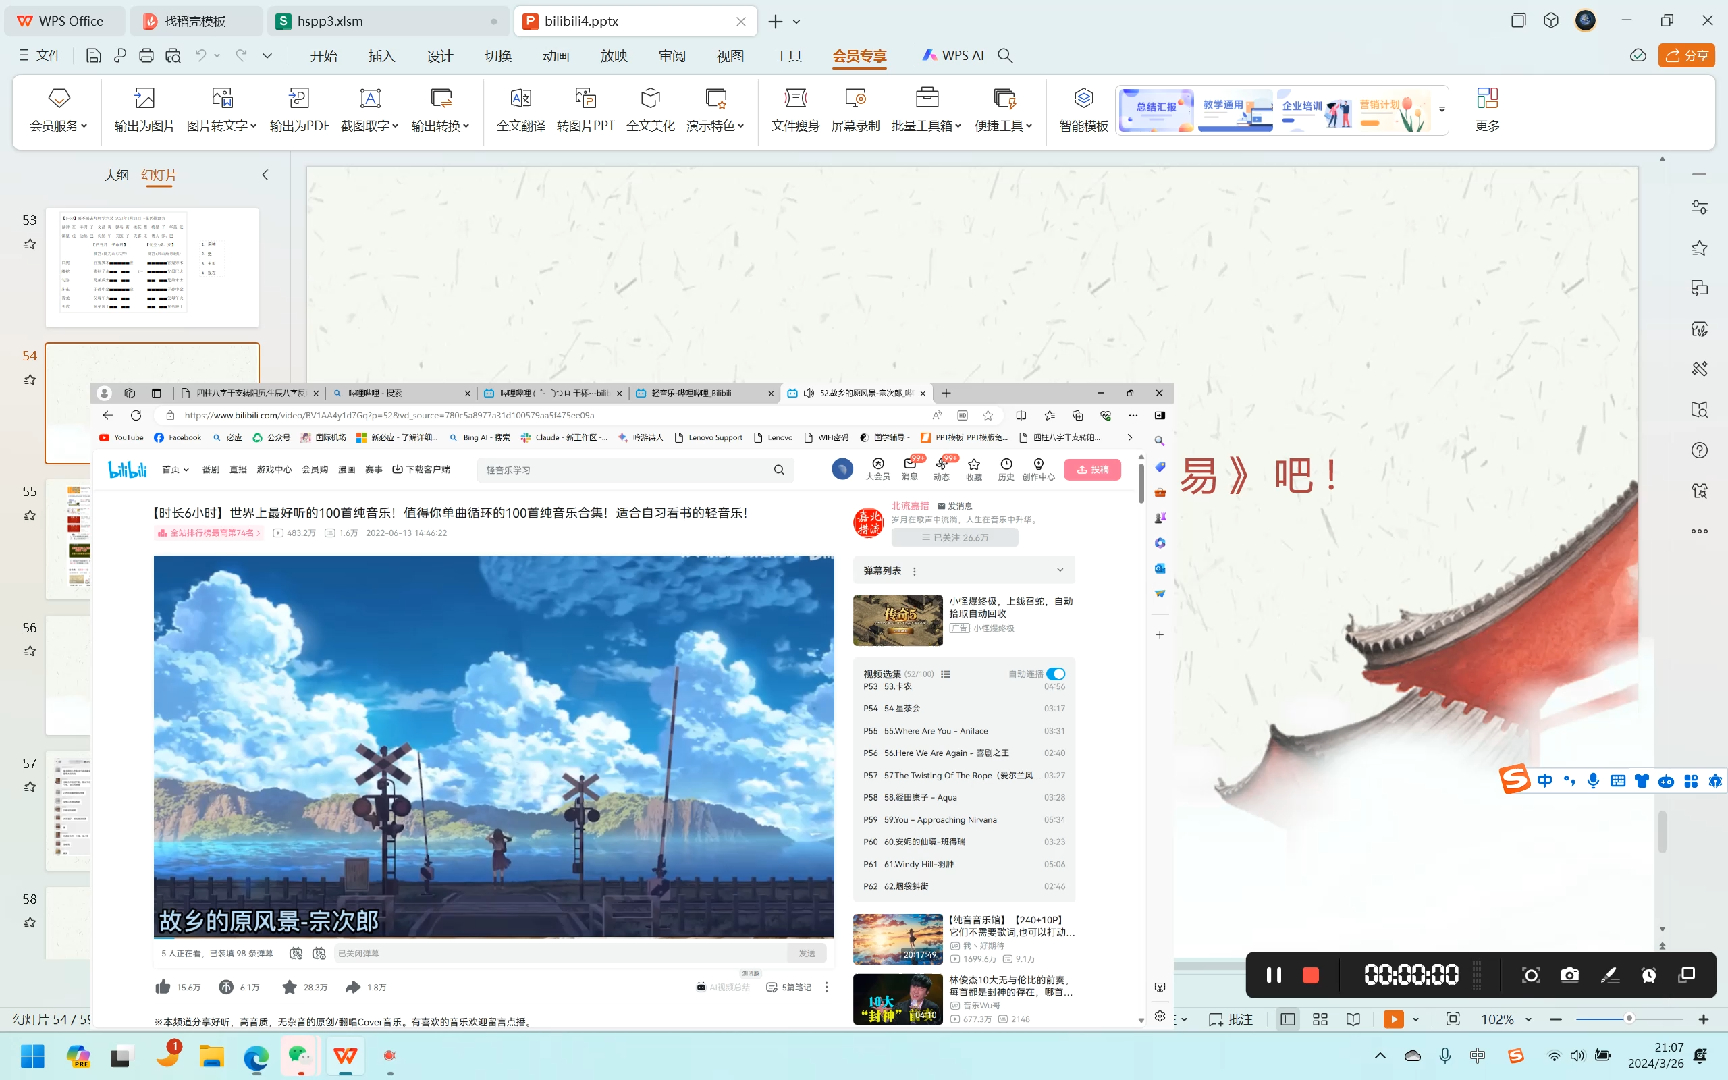This screenshot has height=1080, width=1728.
Task: Click the bilibili search magnifier icon
Action: 779,470
